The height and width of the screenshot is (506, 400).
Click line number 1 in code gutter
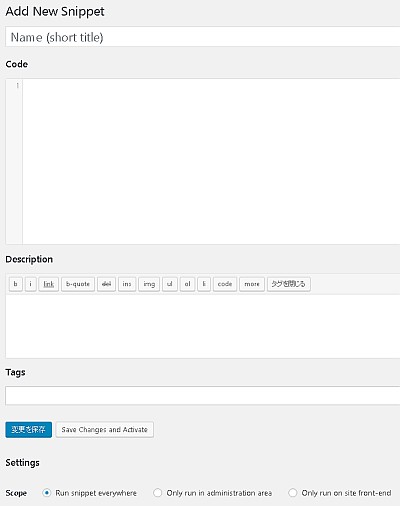[x=17, y=86]
